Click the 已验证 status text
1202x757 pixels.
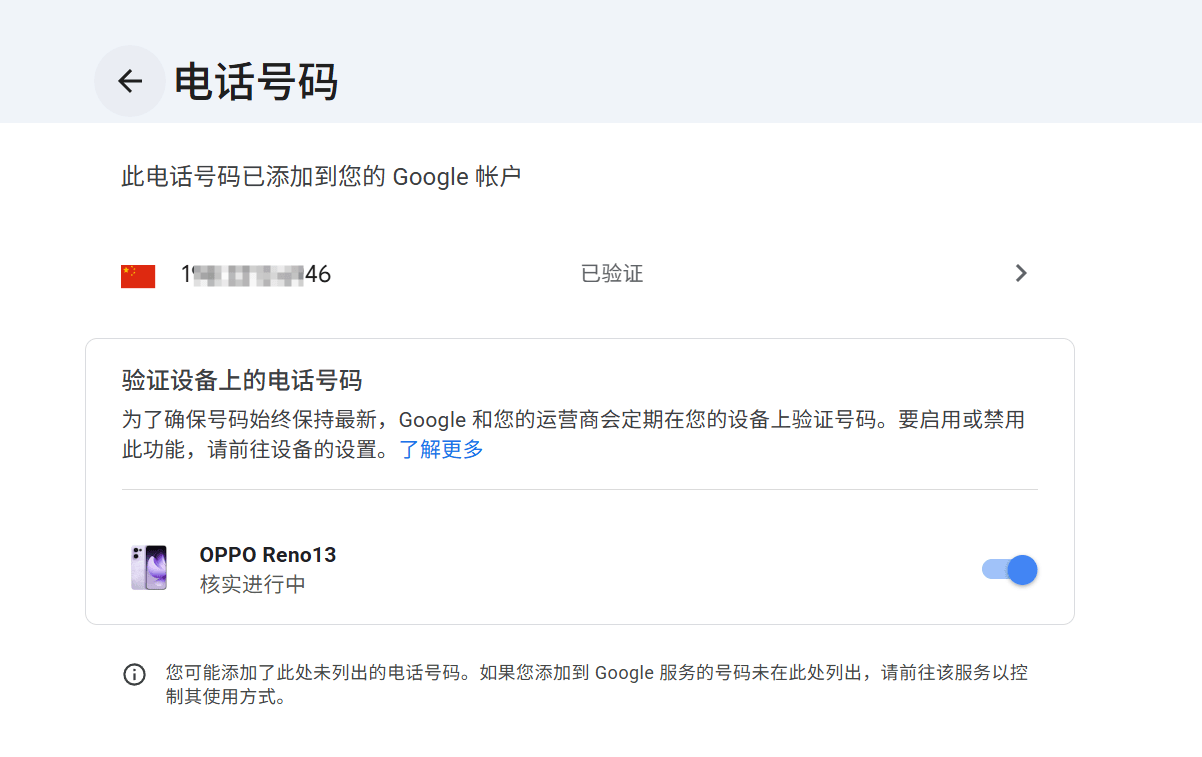612,274
